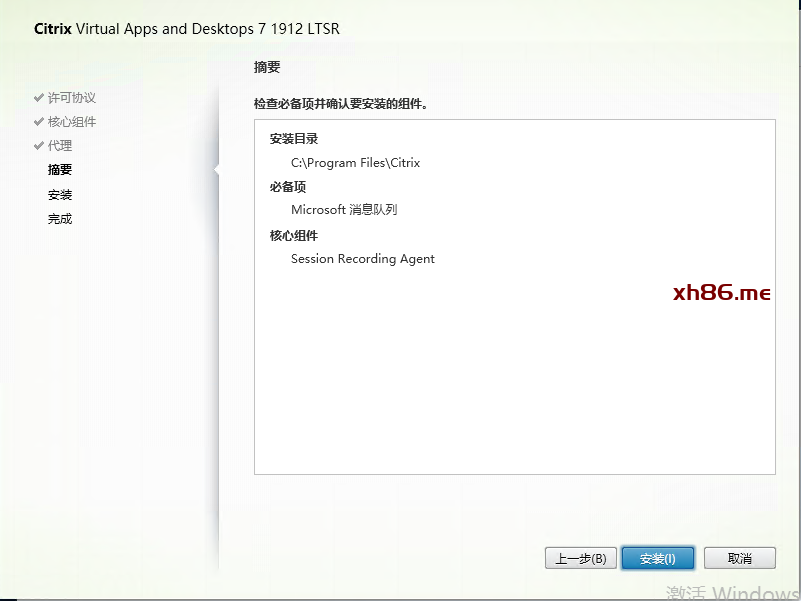Click the checkmark icon beside 许可协议
801x601 pixels.
pos(39,98)
